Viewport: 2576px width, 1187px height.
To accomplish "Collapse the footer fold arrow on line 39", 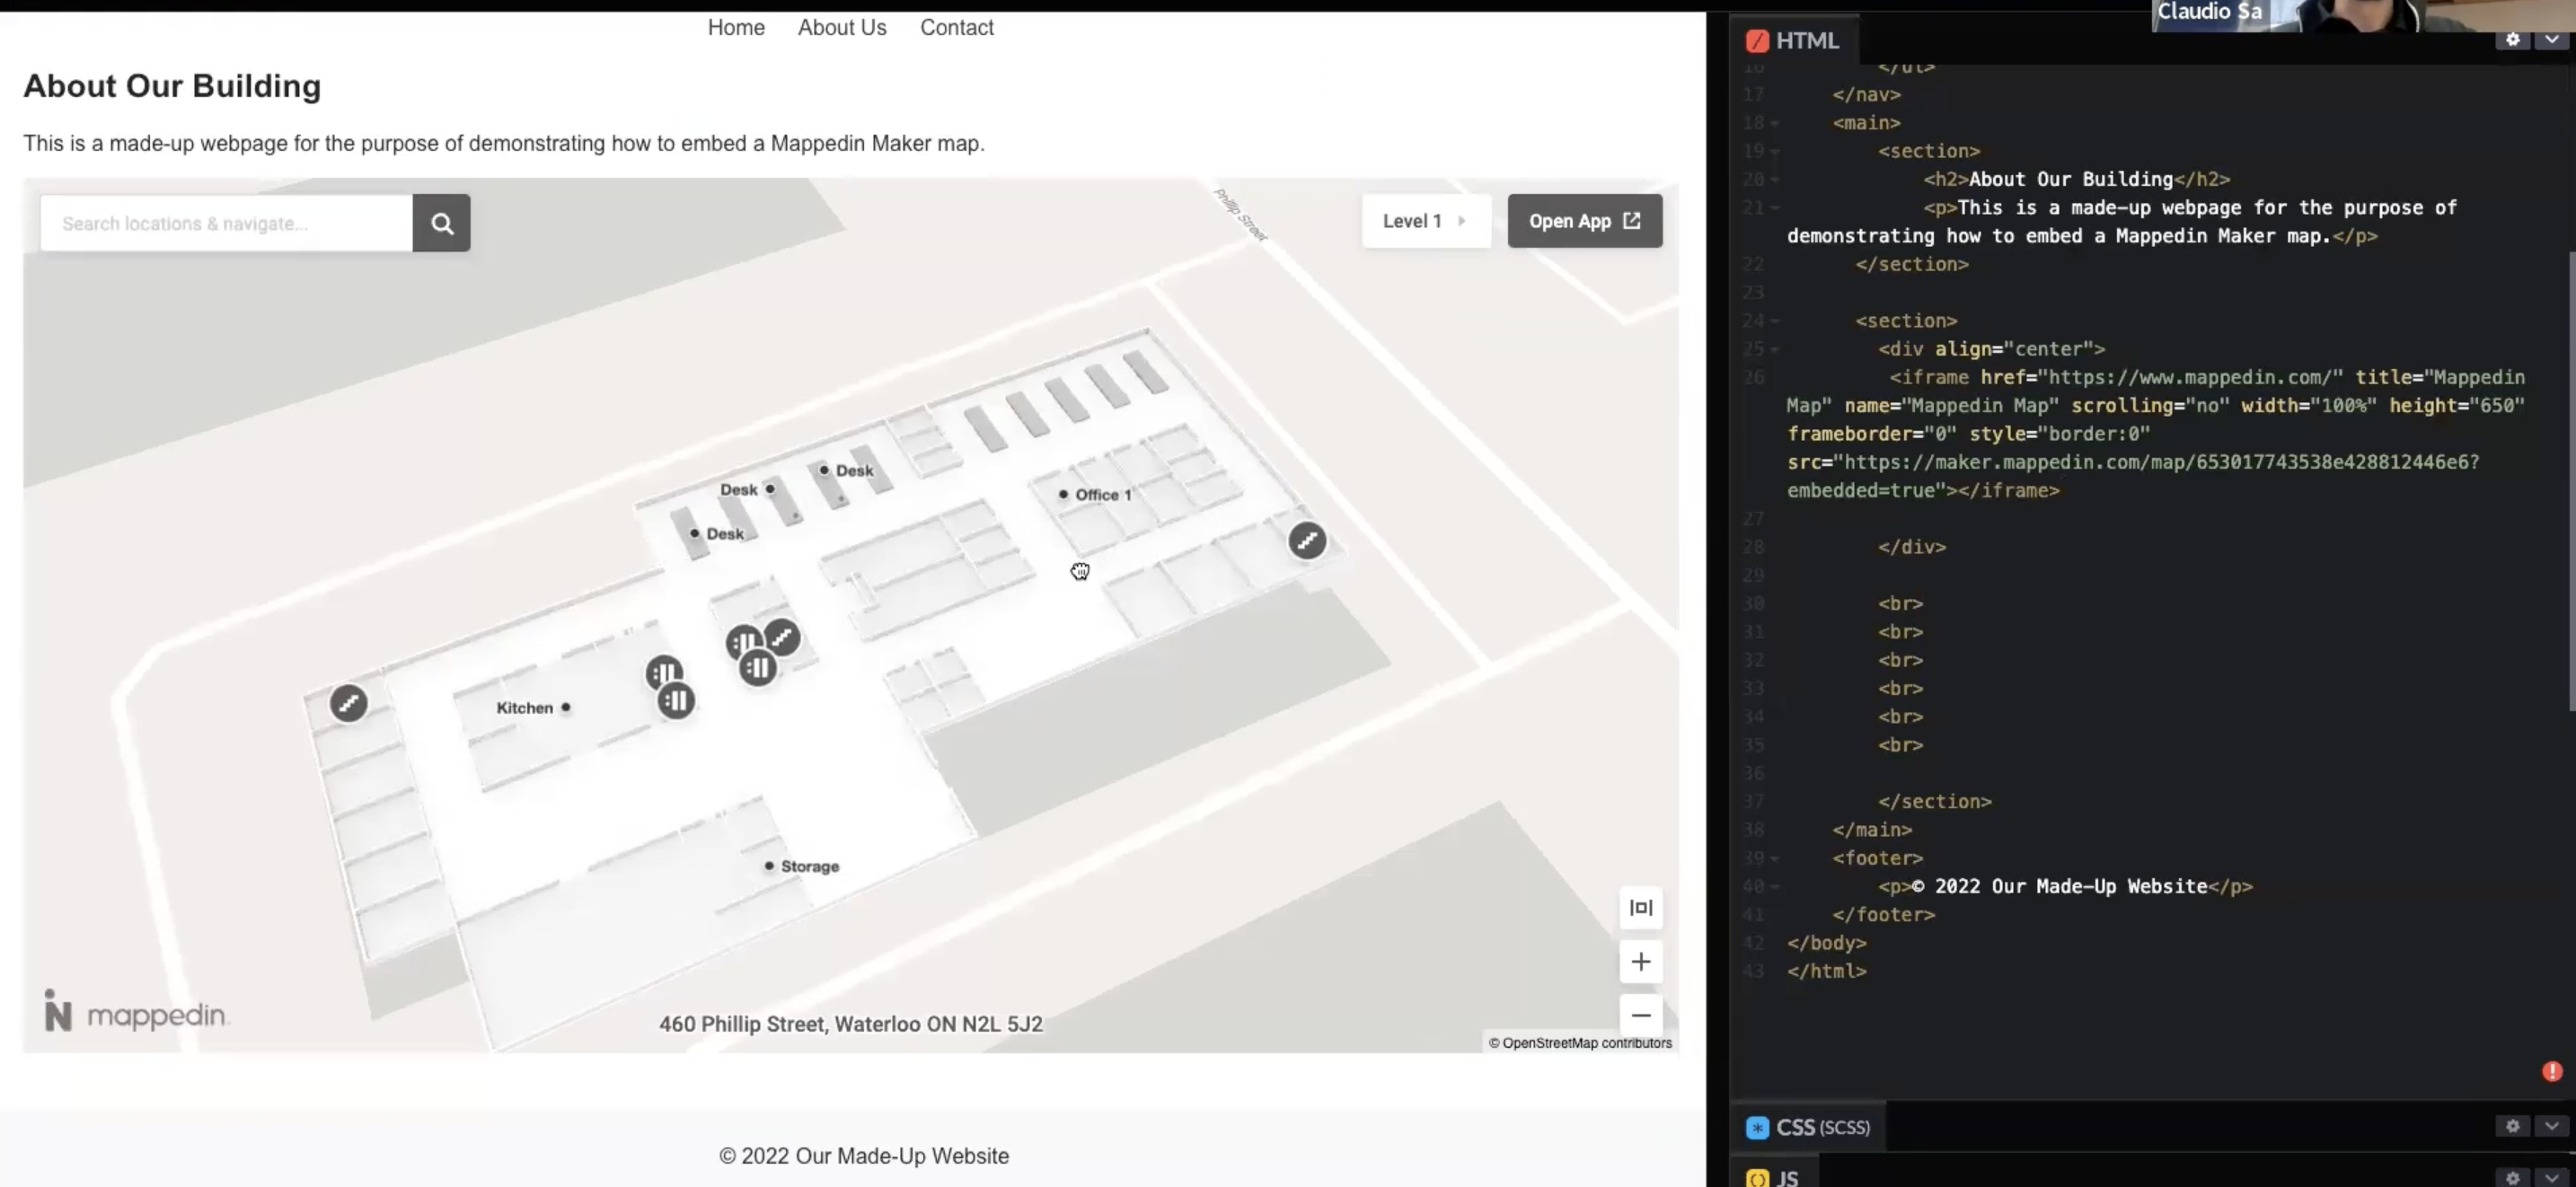I will 1774,858.
